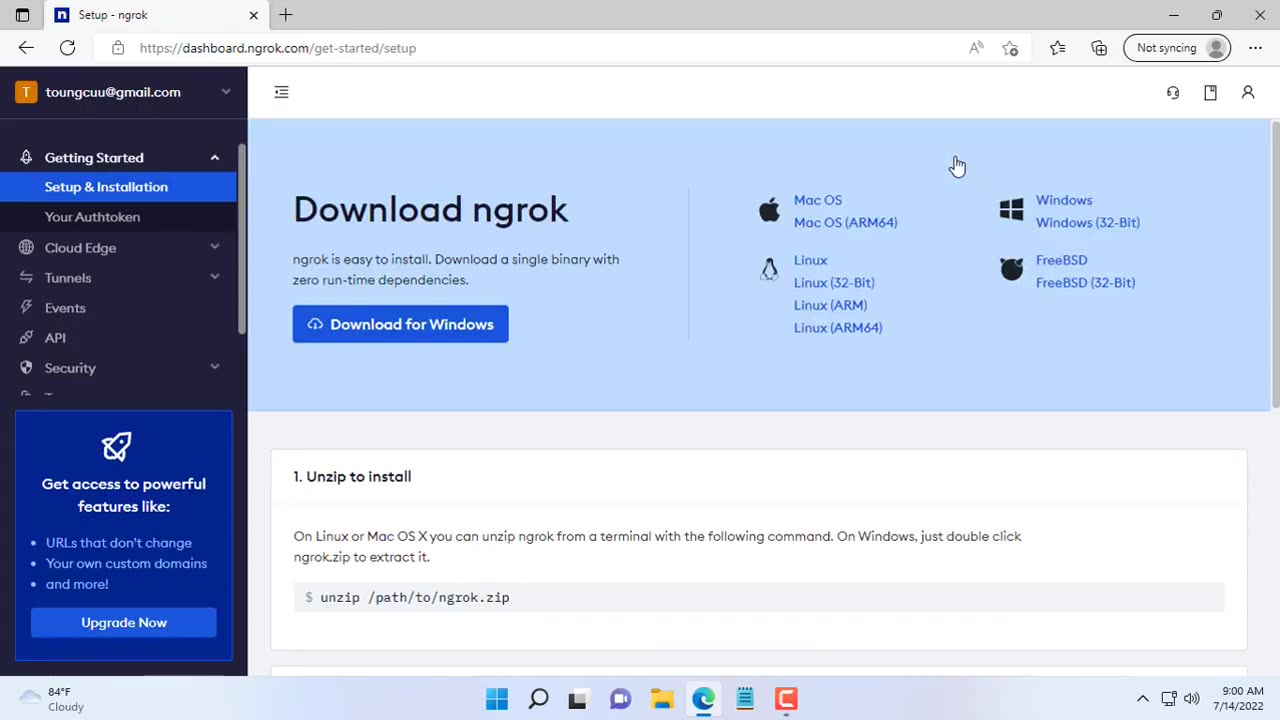Click the browser address bar URL
This screenshot has height=720, width=1280.
[x=278, y=48]
